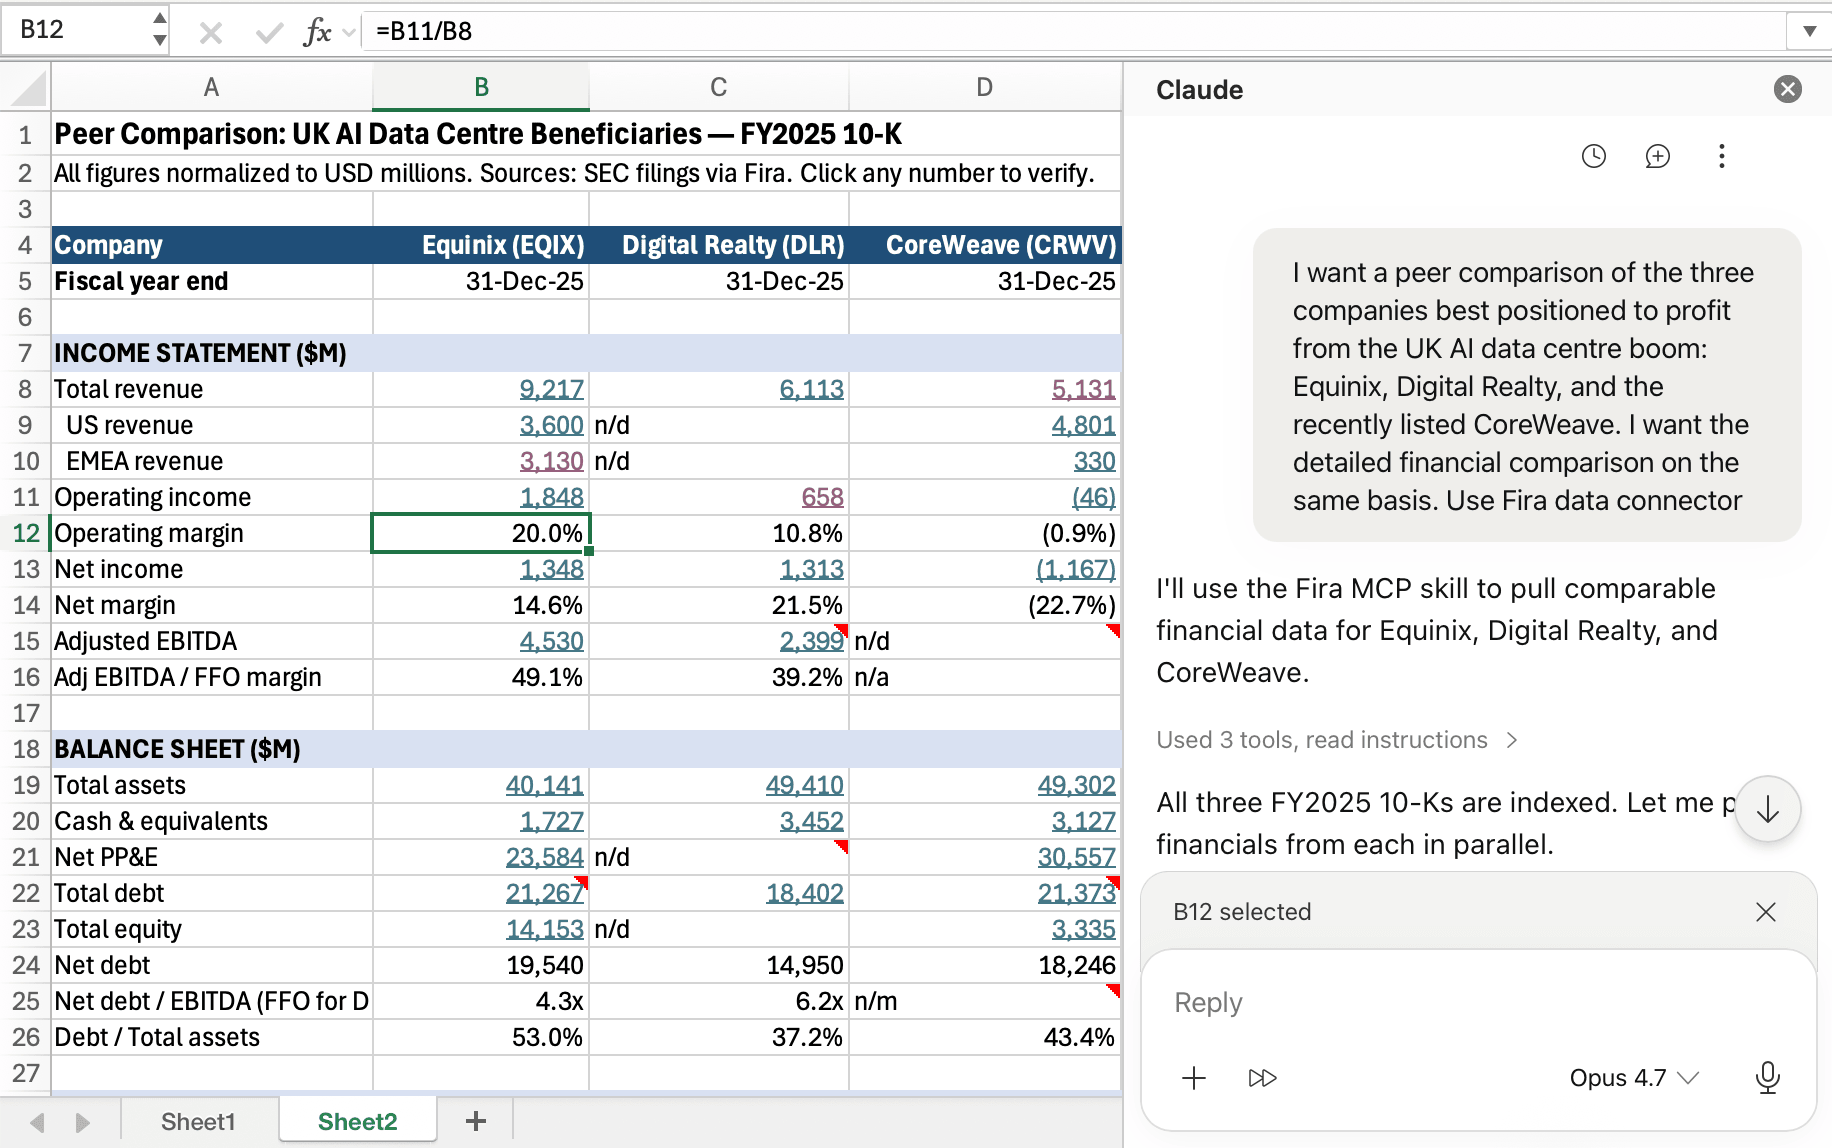Click Equinix total debt 21,267
The image size is (1832, 1148).
pyautogui.click(x=544, y=893)
